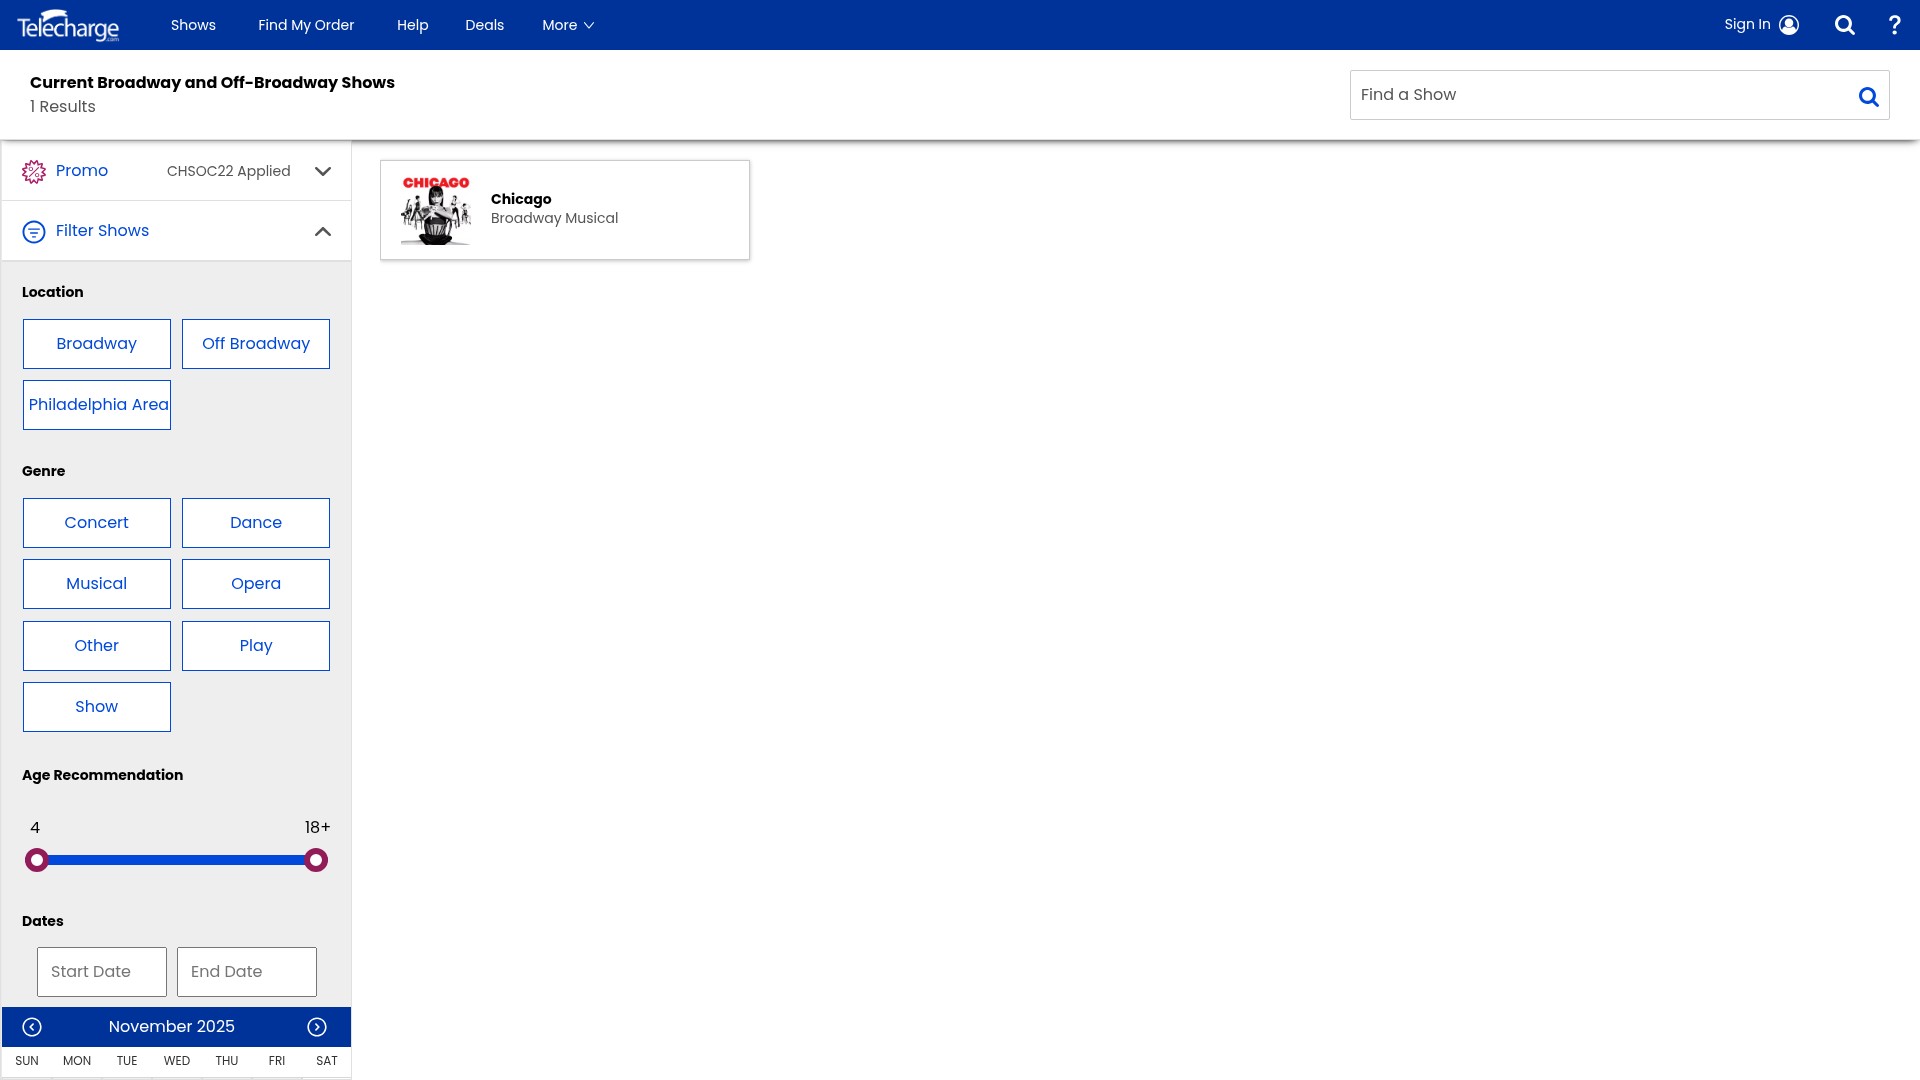Screen dimensions: 1920x1080
Task: Open the Help menu item
Action: (x=412, y=25)
